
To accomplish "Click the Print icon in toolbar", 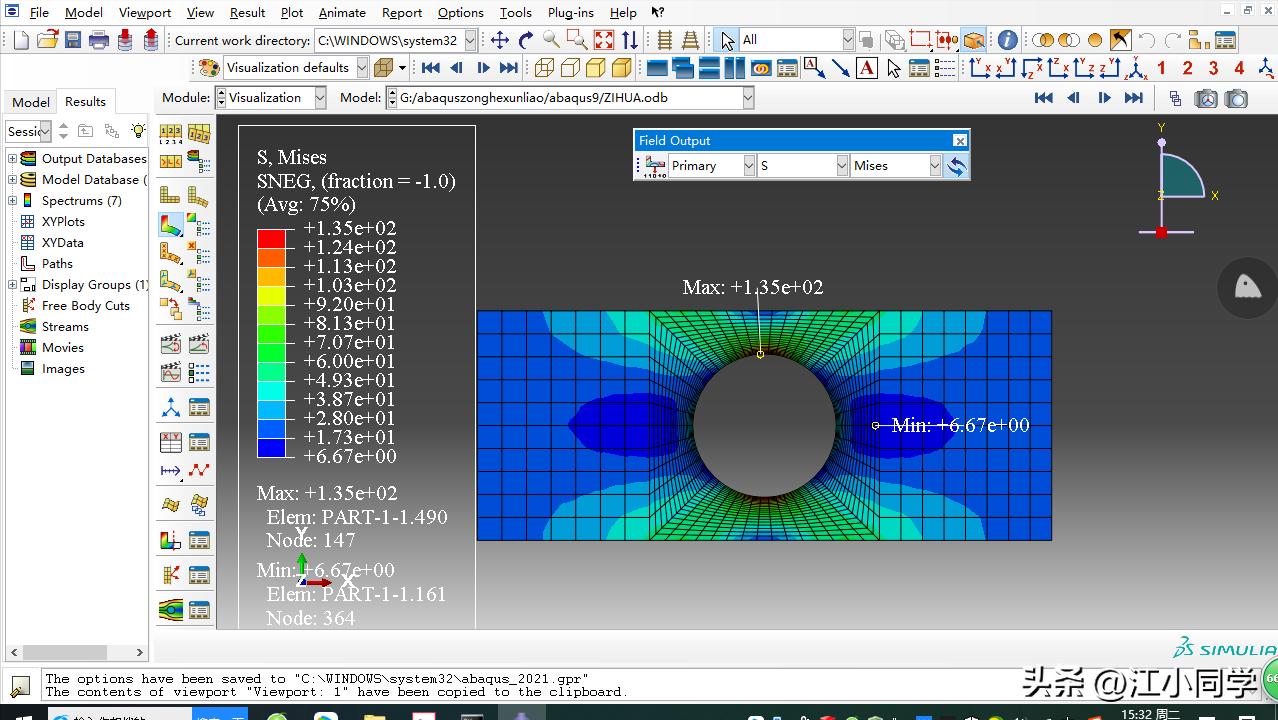I will coord(99,40).
